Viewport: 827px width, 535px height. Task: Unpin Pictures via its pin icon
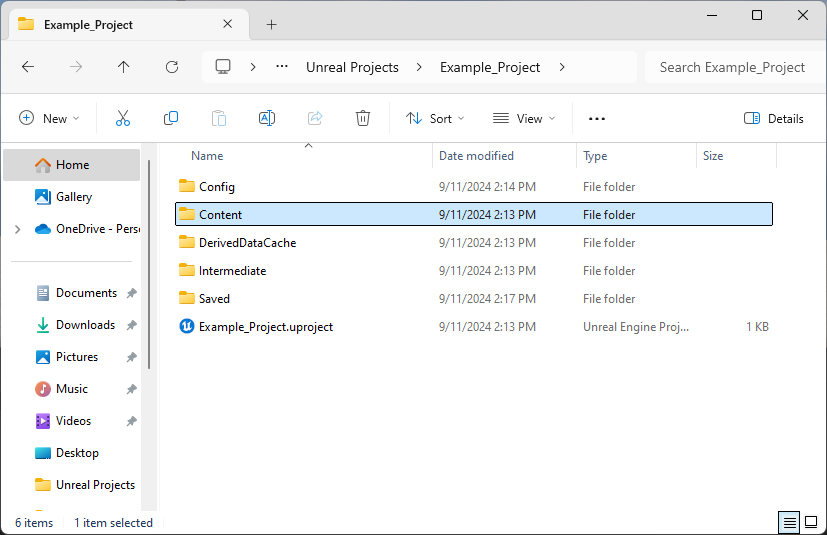point(132,357)
